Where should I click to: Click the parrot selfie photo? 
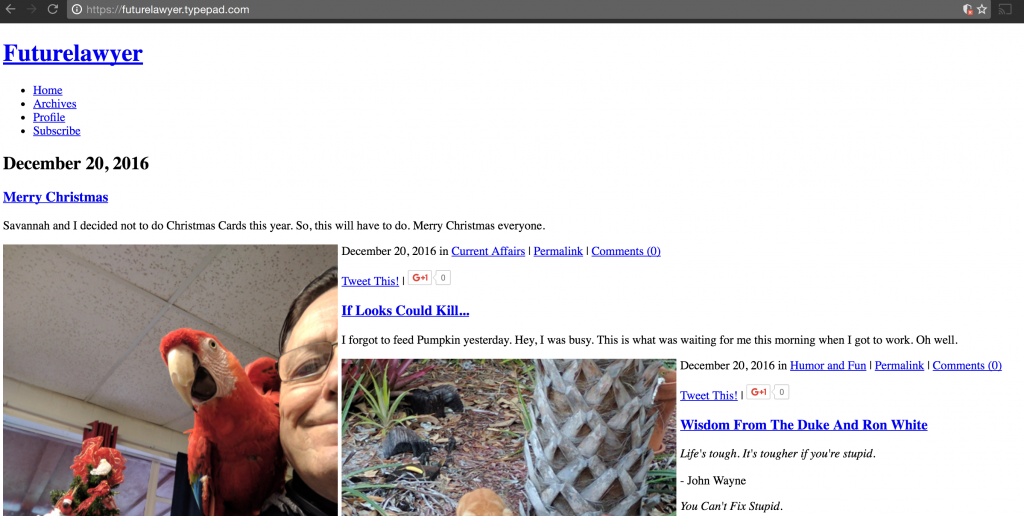(170, 380)
